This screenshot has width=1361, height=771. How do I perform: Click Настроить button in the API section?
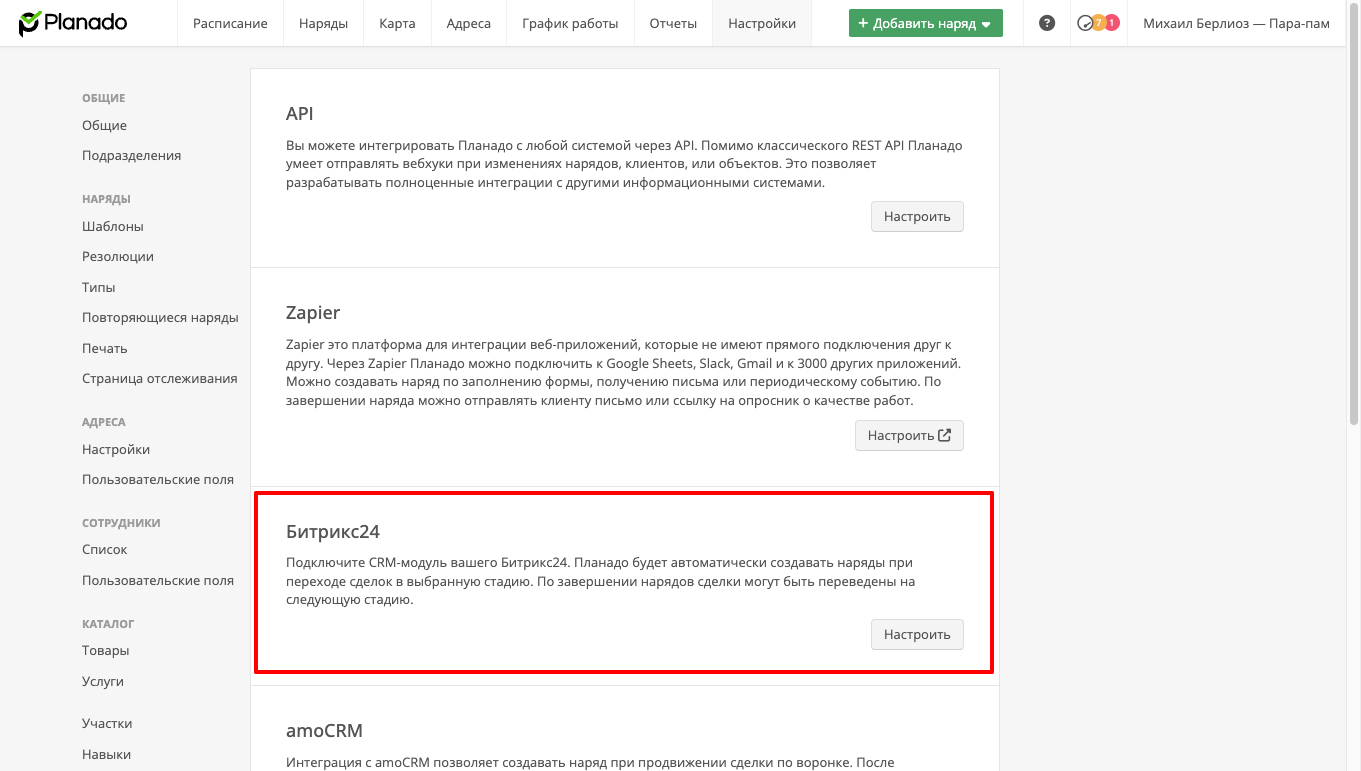tap(917, 216)
